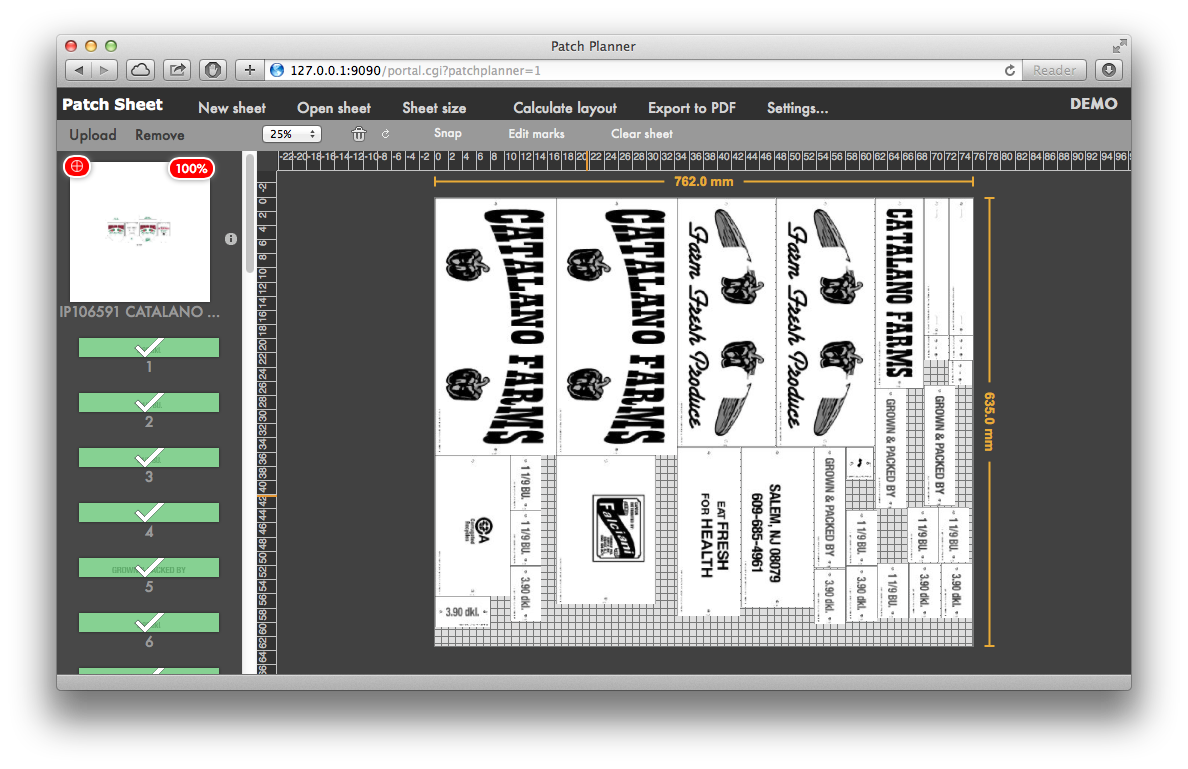Click the rotate patch icon
1188x769 pixels.
coord(385,134)
